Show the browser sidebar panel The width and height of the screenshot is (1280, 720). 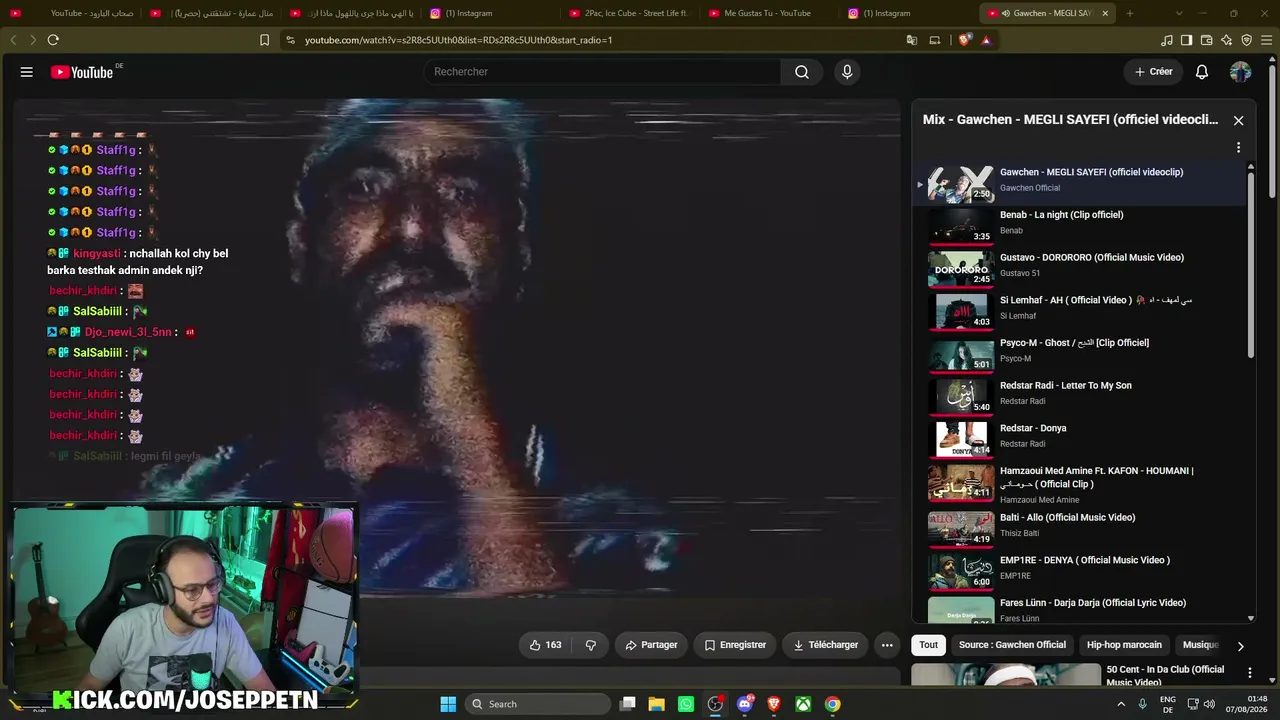tap(1186, 40)
